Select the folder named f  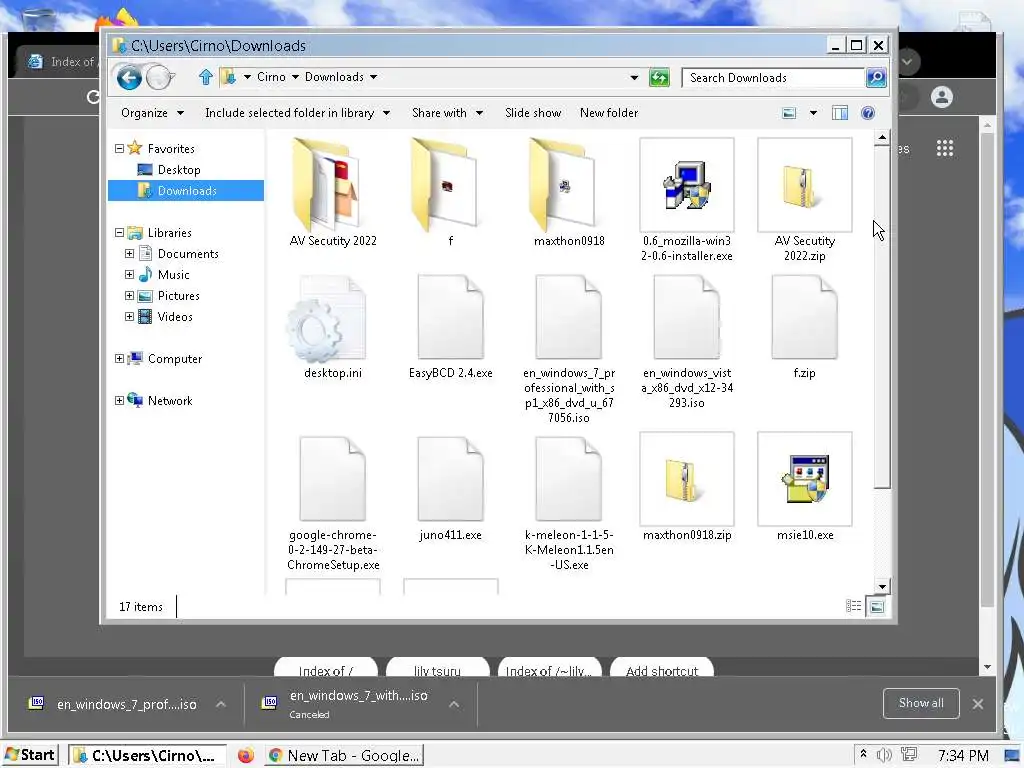tap(450, 193)
